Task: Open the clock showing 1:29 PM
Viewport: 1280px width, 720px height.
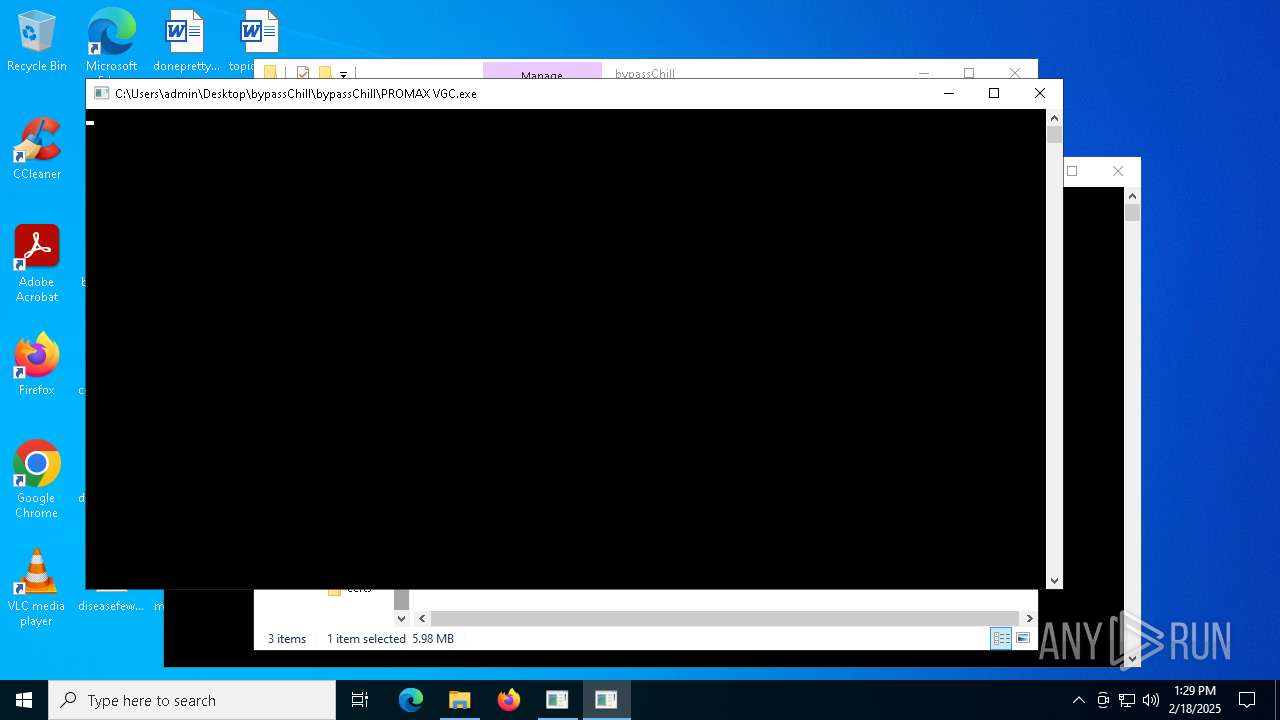Action: 1195,700
